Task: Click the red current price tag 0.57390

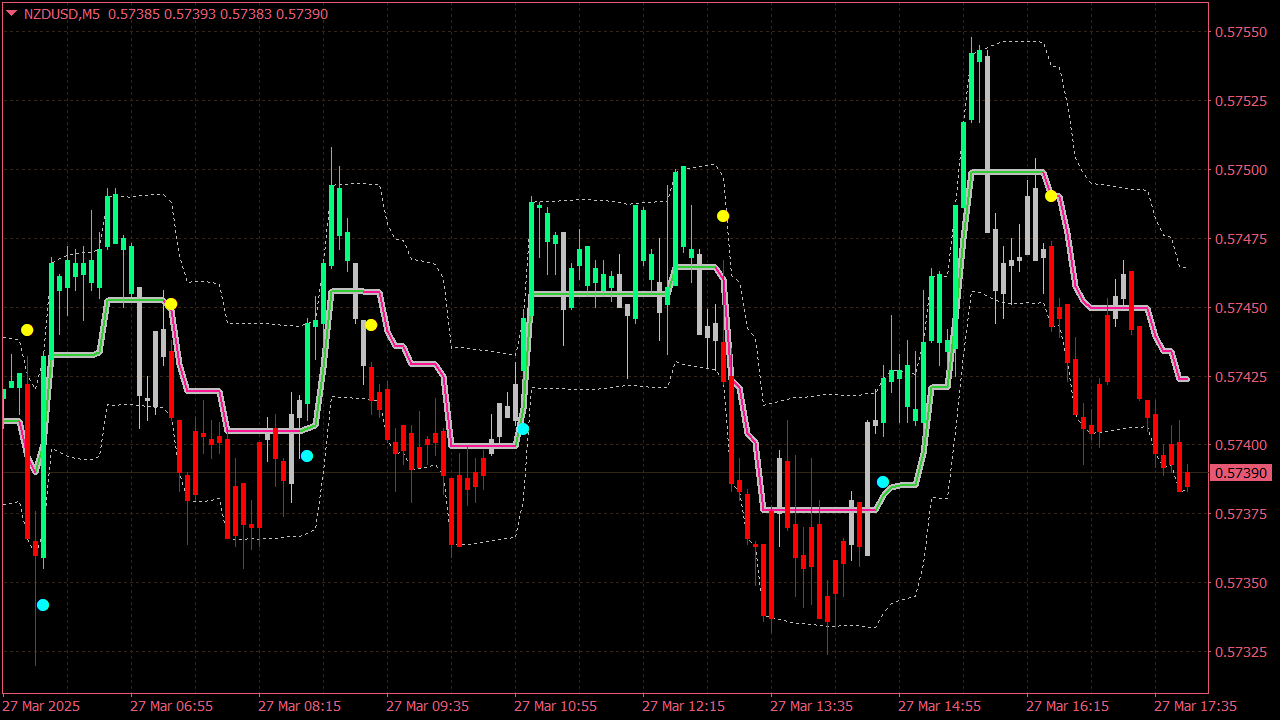Action: (x=1240, y=473)
